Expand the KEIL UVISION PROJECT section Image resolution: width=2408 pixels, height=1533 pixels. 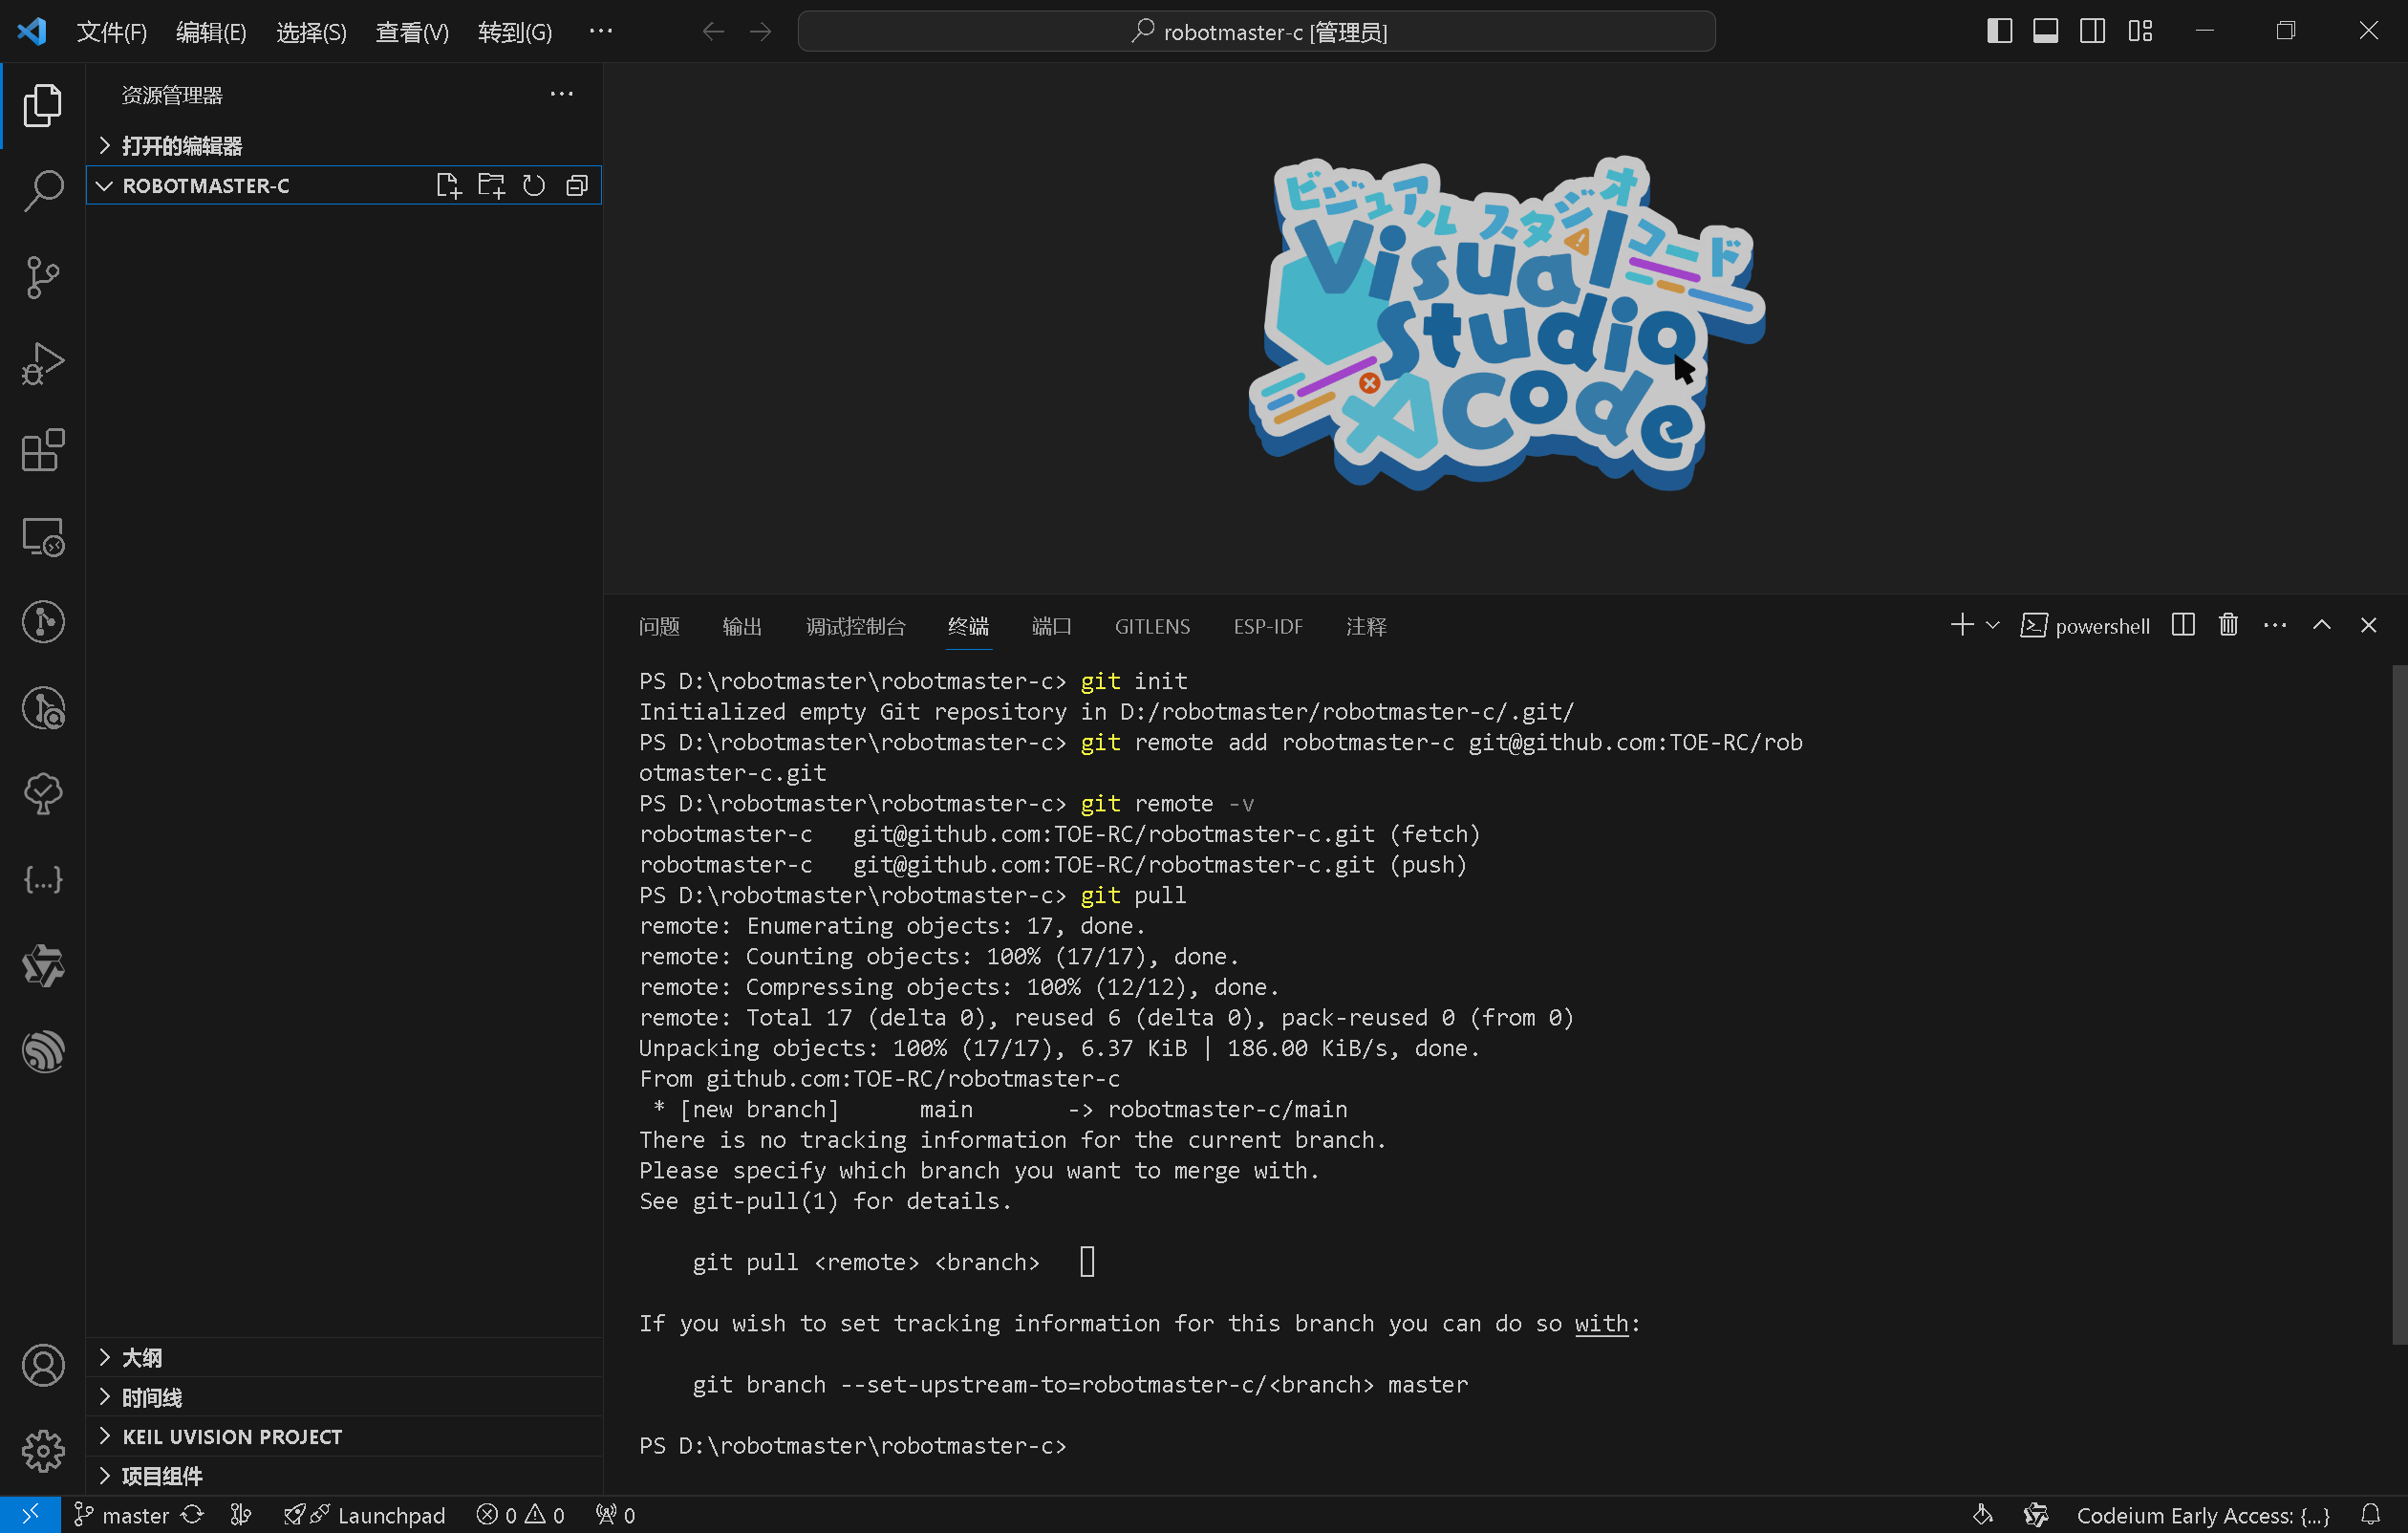click(x=344, y=1436)
